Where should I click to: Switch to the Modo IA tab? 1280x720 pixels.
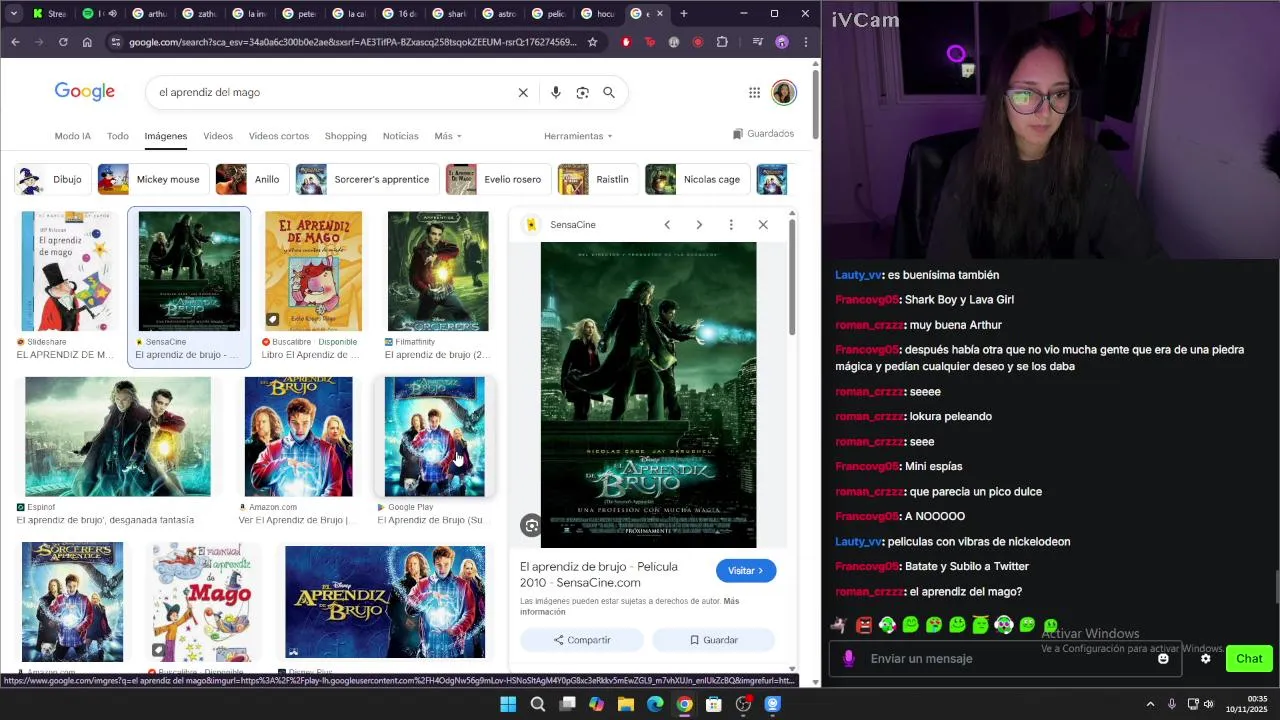pyautogui.click(x=72, y=136)
